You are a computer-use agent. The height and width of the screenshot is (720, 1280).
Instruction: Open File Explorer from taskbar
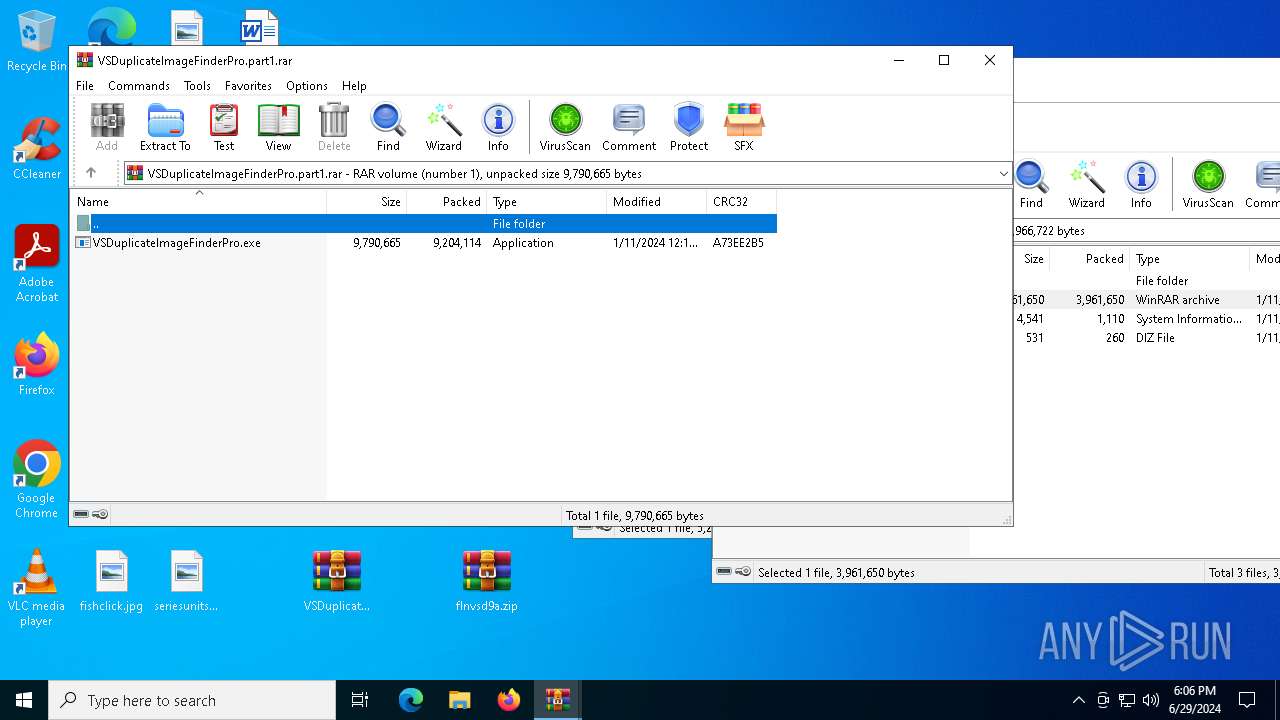[459, 700]
